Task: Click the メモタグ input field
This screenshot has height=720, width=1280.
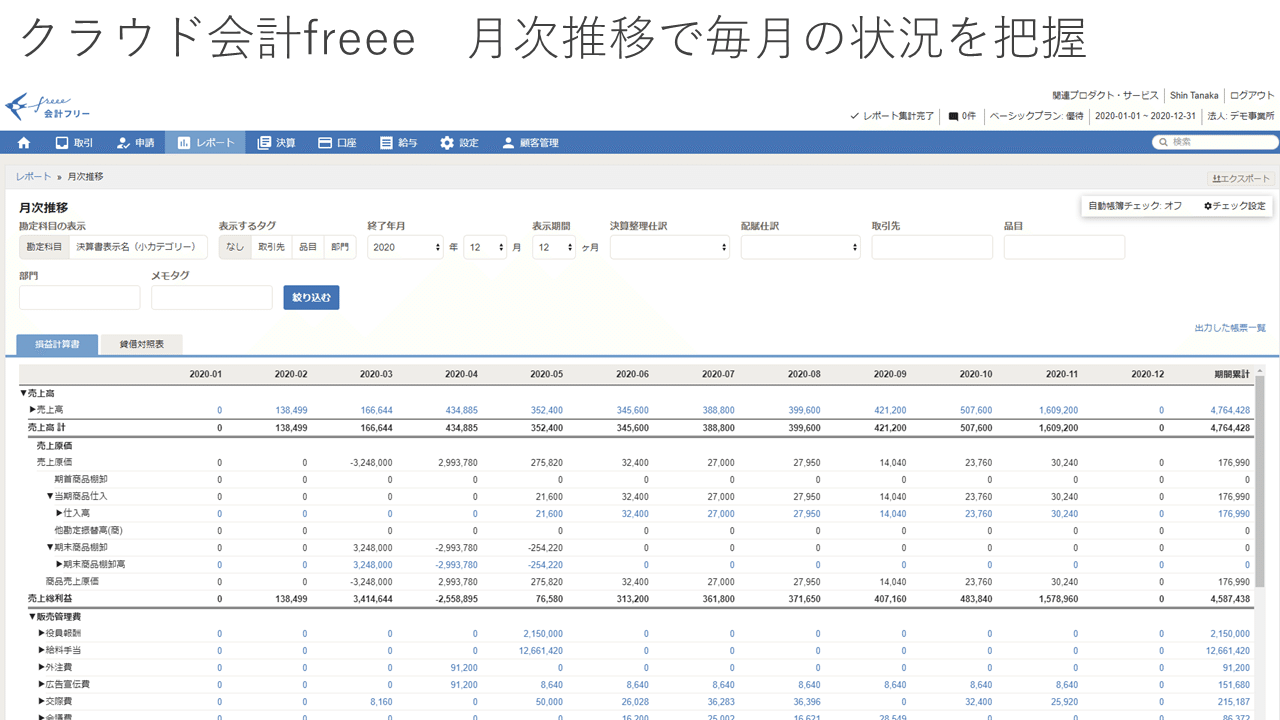Action: point(212,297)
